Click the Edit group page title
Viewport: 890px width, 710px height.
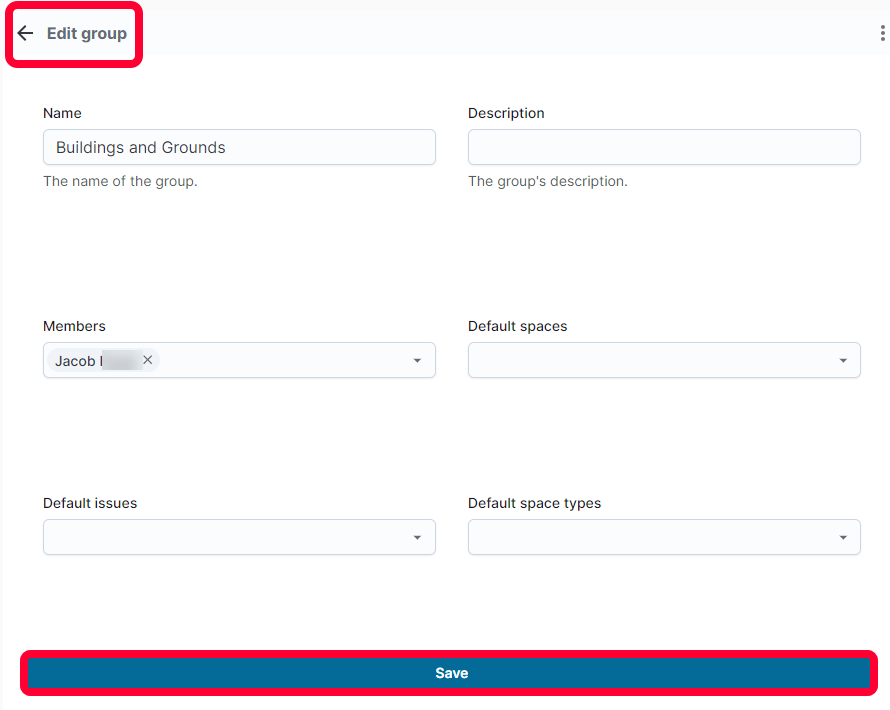pos(87,33)
